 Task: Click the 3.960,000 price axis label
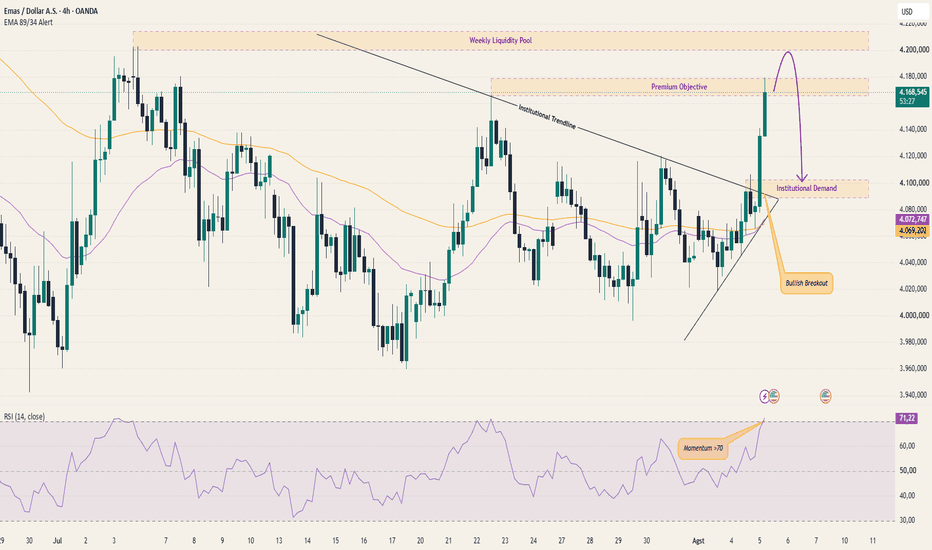coord(913,369)
